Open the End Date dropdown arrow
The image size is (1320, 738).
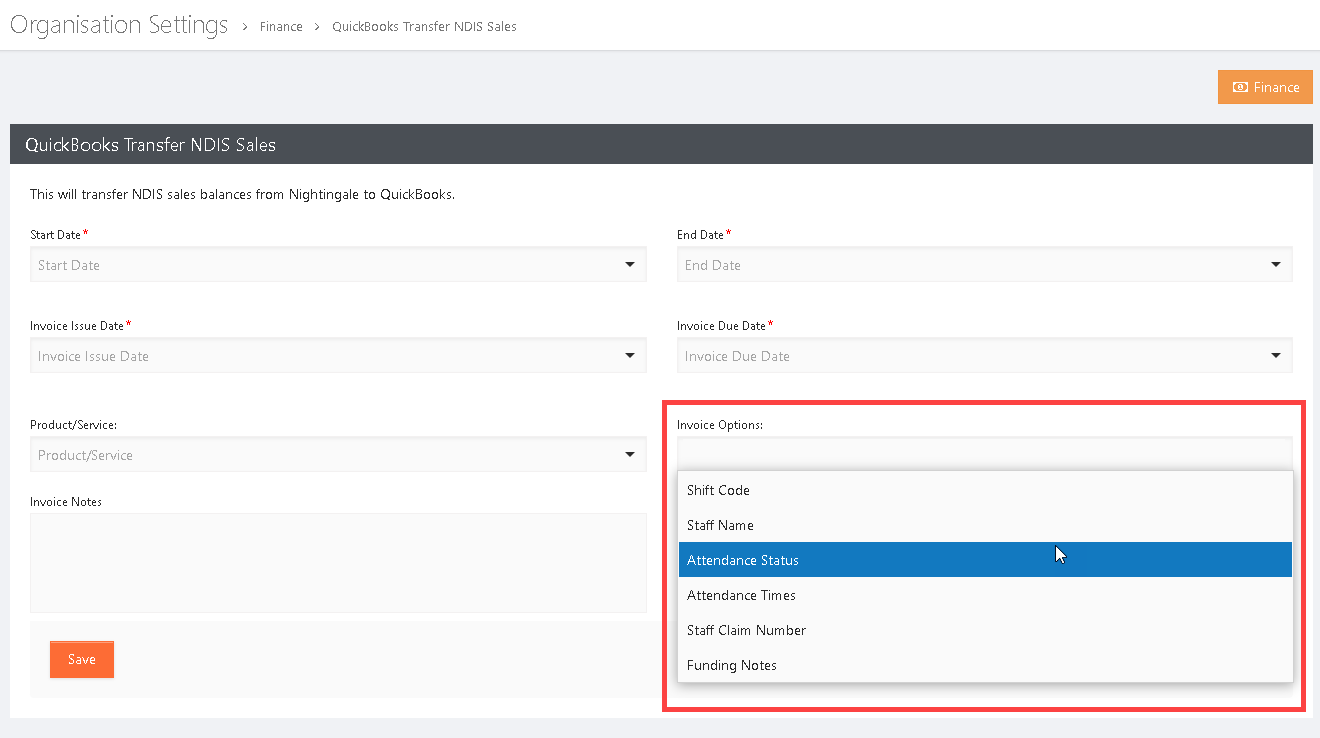click(x=1276, y=265)
